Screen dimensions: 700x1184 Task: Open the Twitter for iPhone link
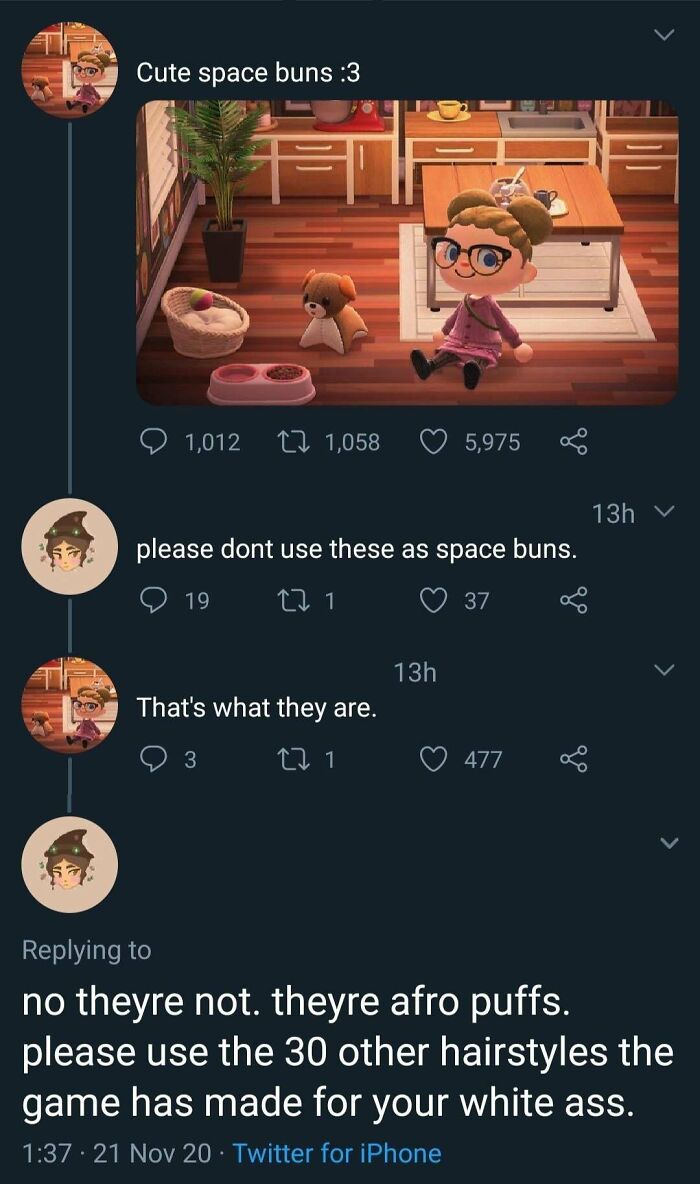click(x=340, y=1153)
